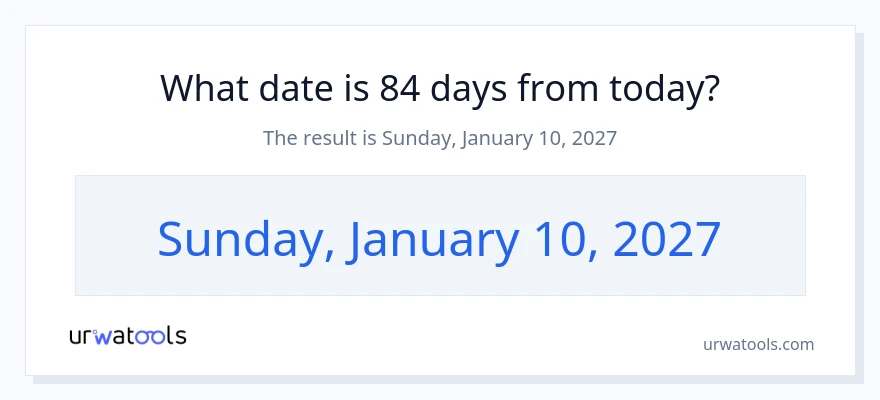The image size is (880, 400).
Task: Click the subtitle 'The result is Sunday, January 10, 2027'
Action: coord(440,137)
